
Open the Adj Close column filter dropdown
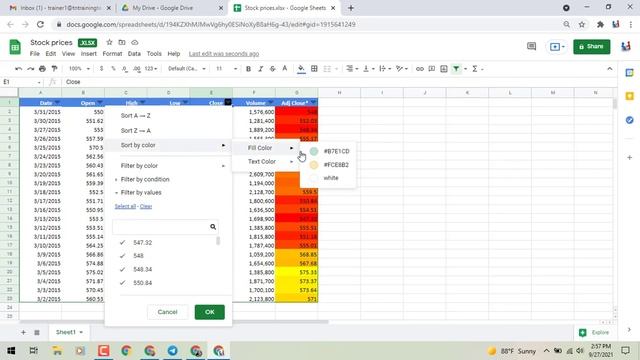coord(313,102)
